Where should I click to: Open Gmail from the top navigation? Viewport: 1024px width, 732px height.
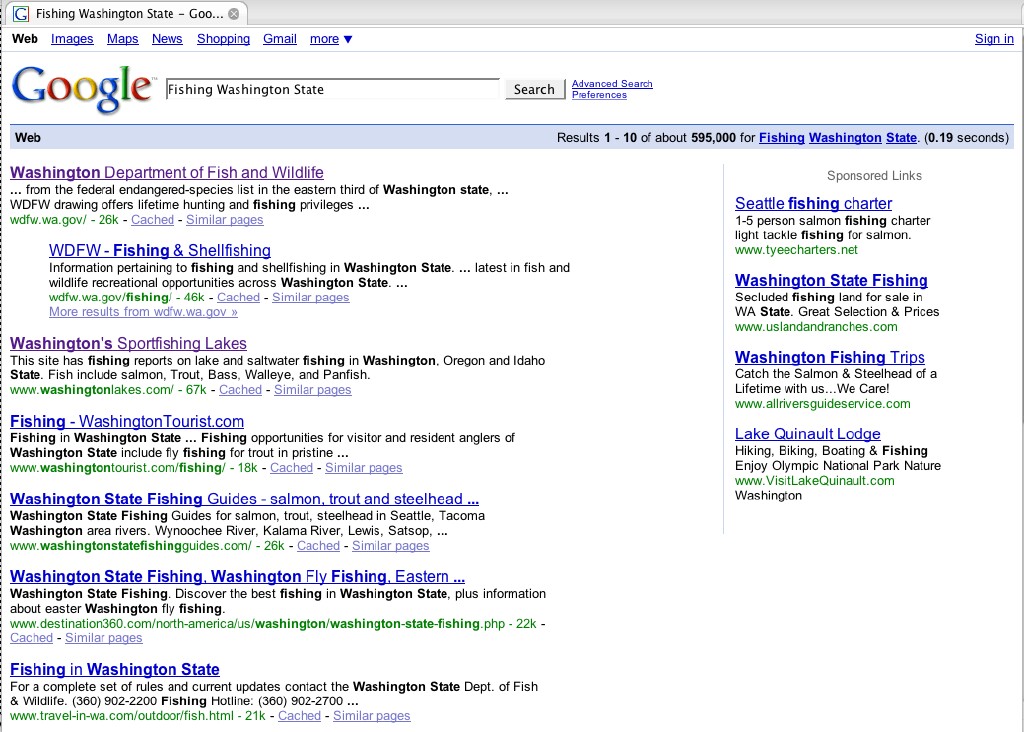(x=280, y=39)
